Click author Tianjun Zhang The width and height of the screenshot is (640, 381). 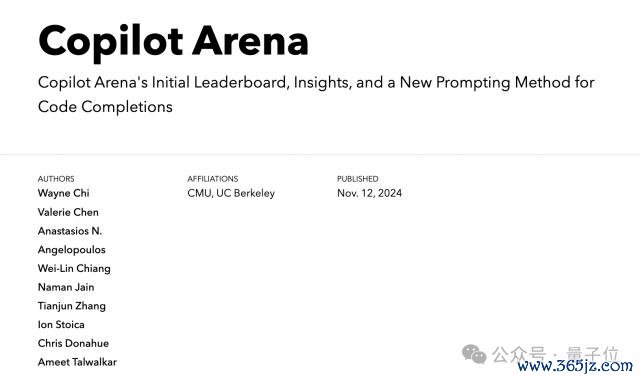click(x=72, y=306)
